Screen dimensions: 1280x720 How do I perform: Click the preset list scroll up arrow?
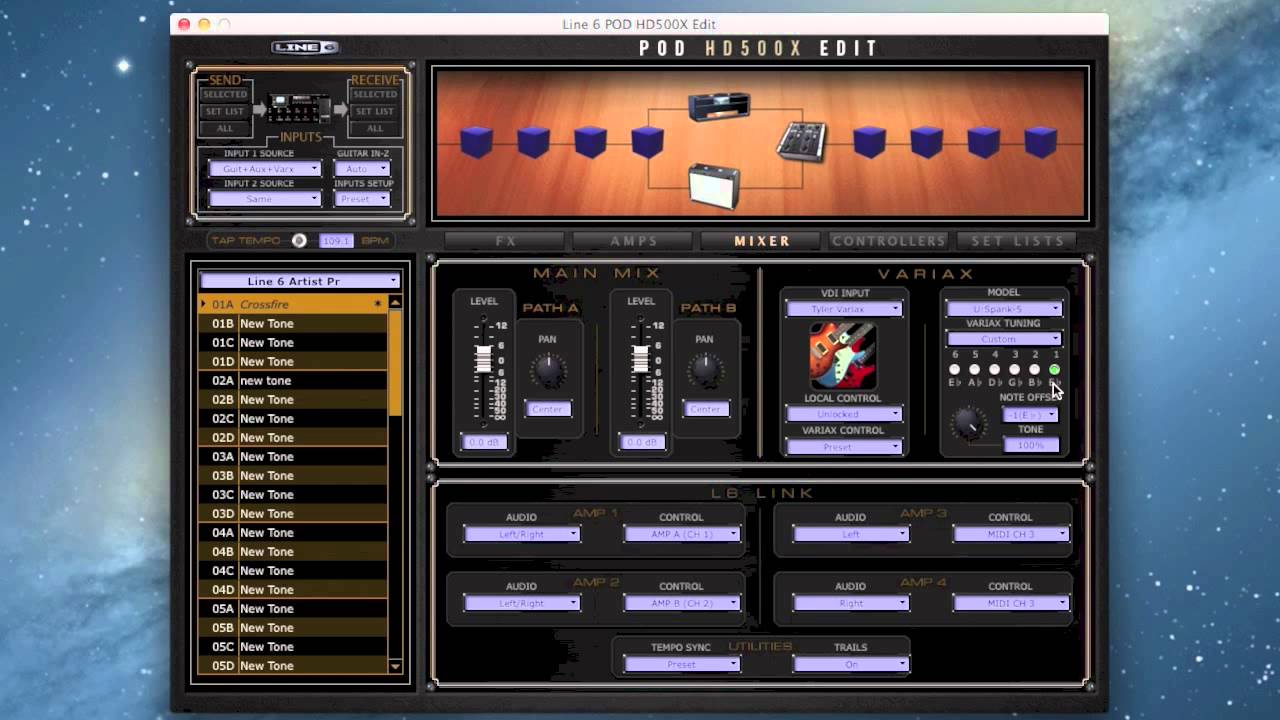pos(395,303)
